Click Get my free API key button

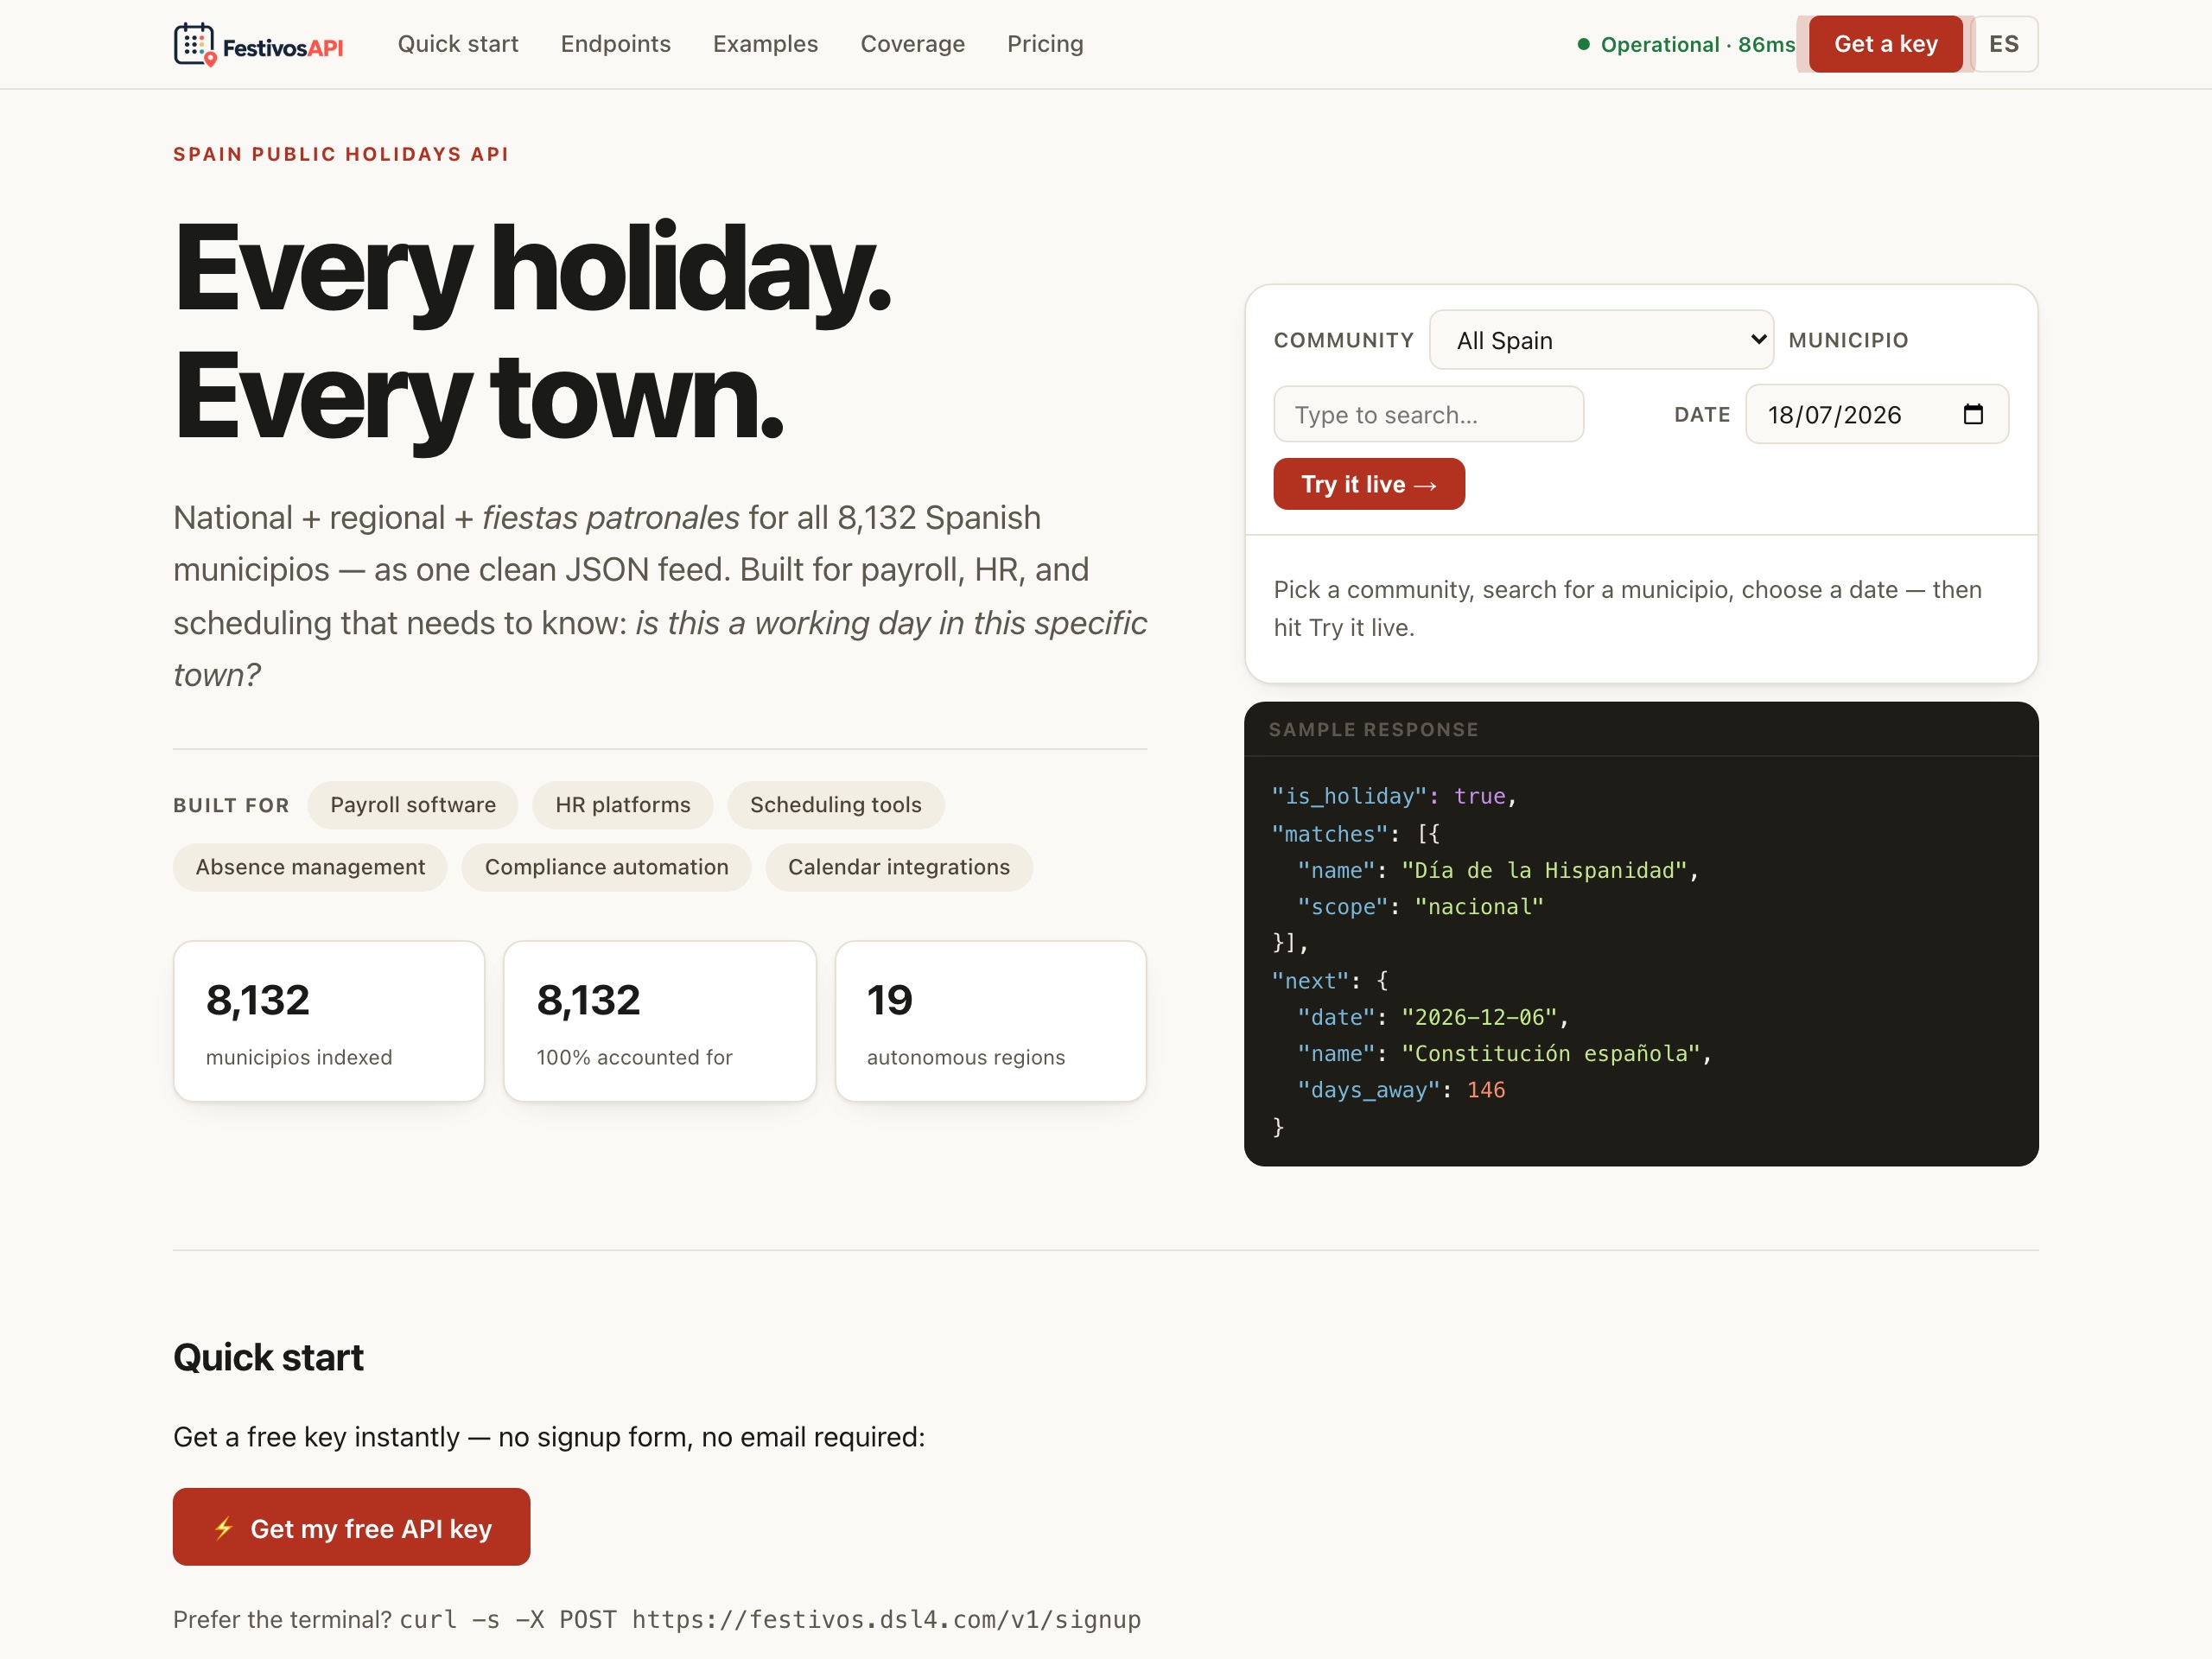click(351, 1527)
